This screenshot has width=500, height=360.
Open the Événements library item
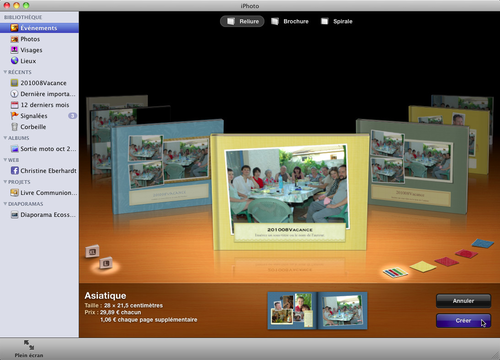point(39,28)
